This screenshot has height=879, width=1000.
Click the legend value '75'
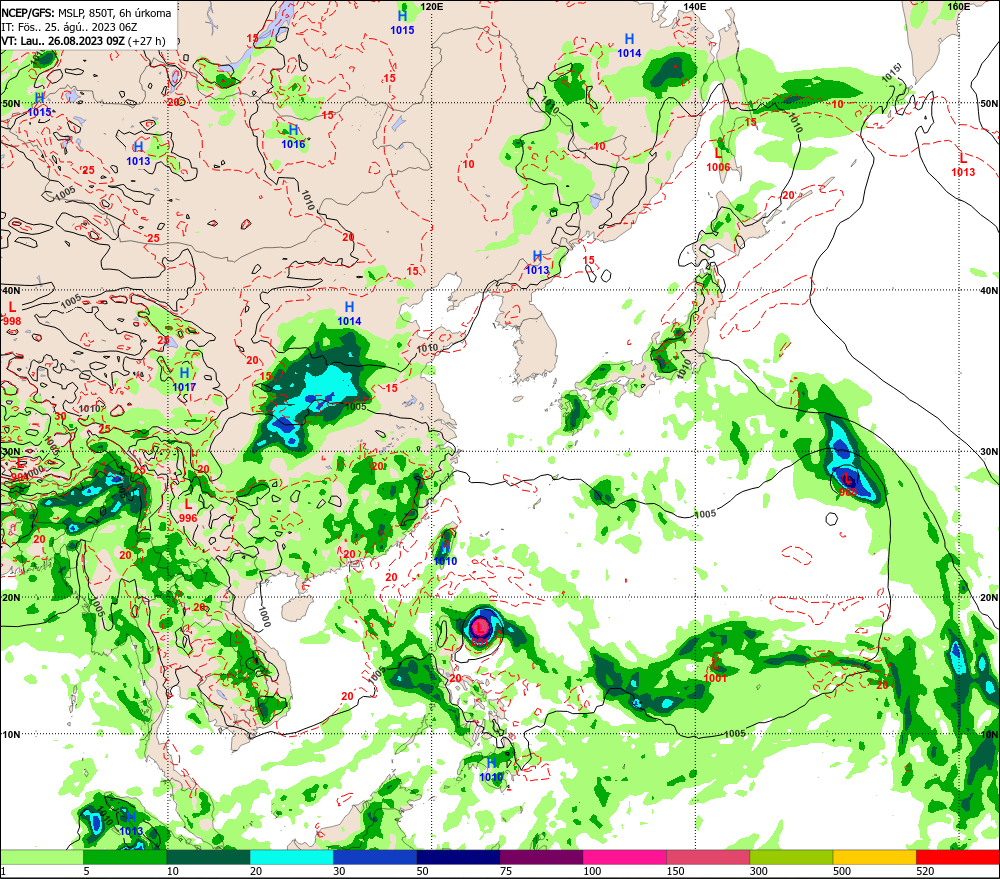click(506, 871)
